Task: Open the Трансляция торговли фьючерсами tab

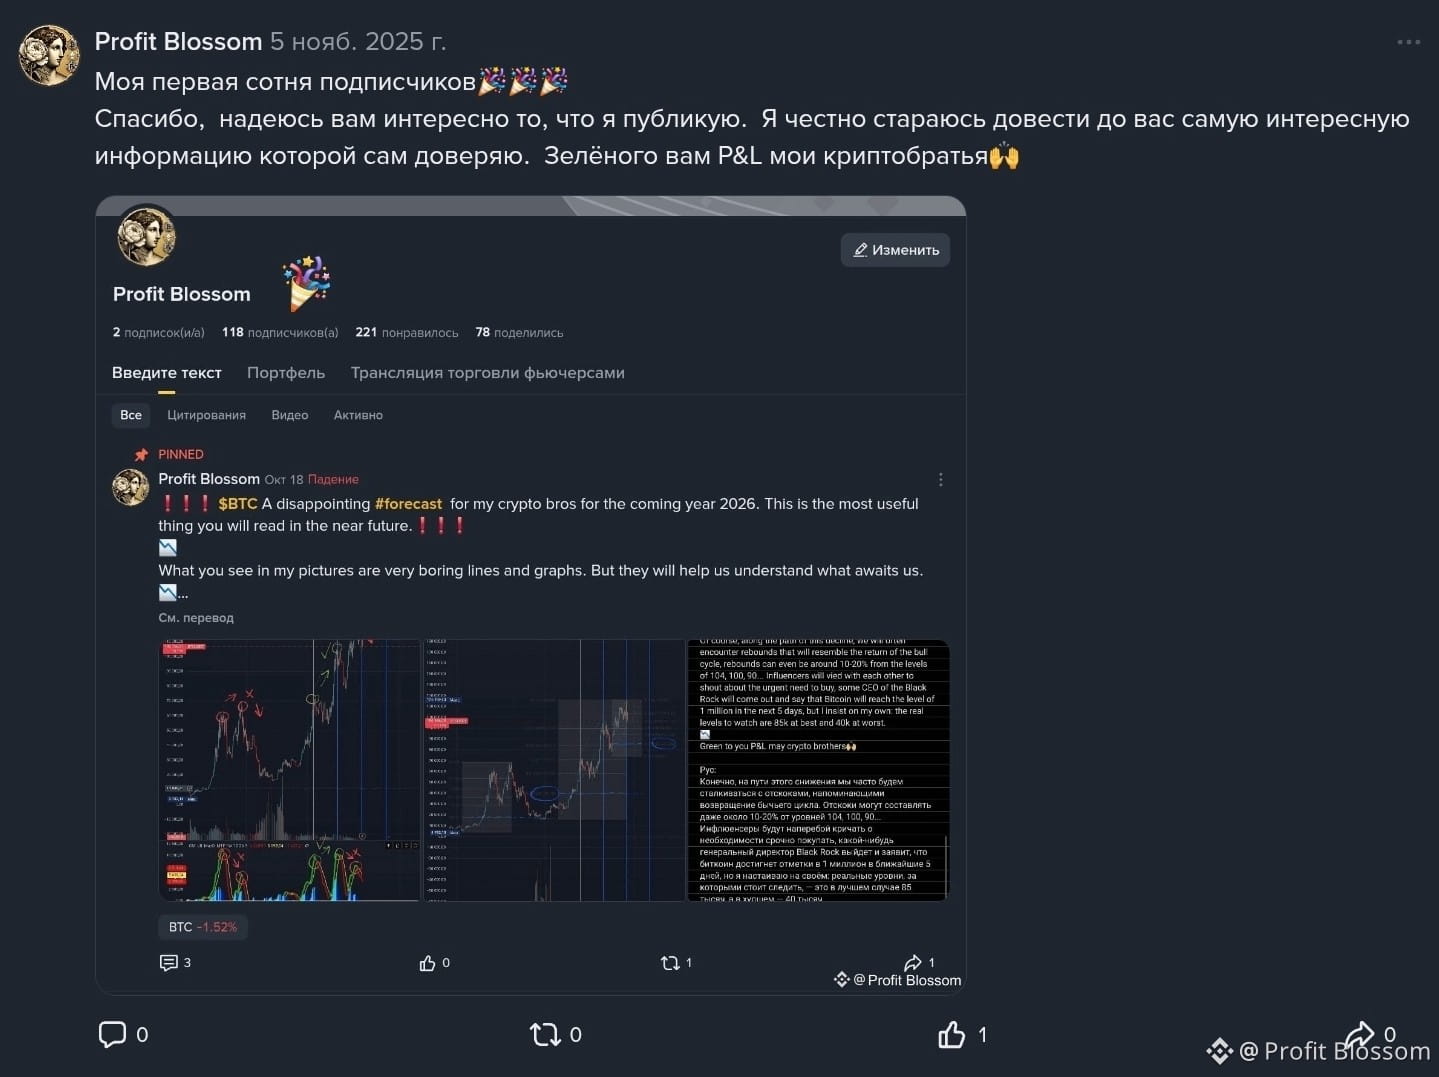Action: pos(487,373)
